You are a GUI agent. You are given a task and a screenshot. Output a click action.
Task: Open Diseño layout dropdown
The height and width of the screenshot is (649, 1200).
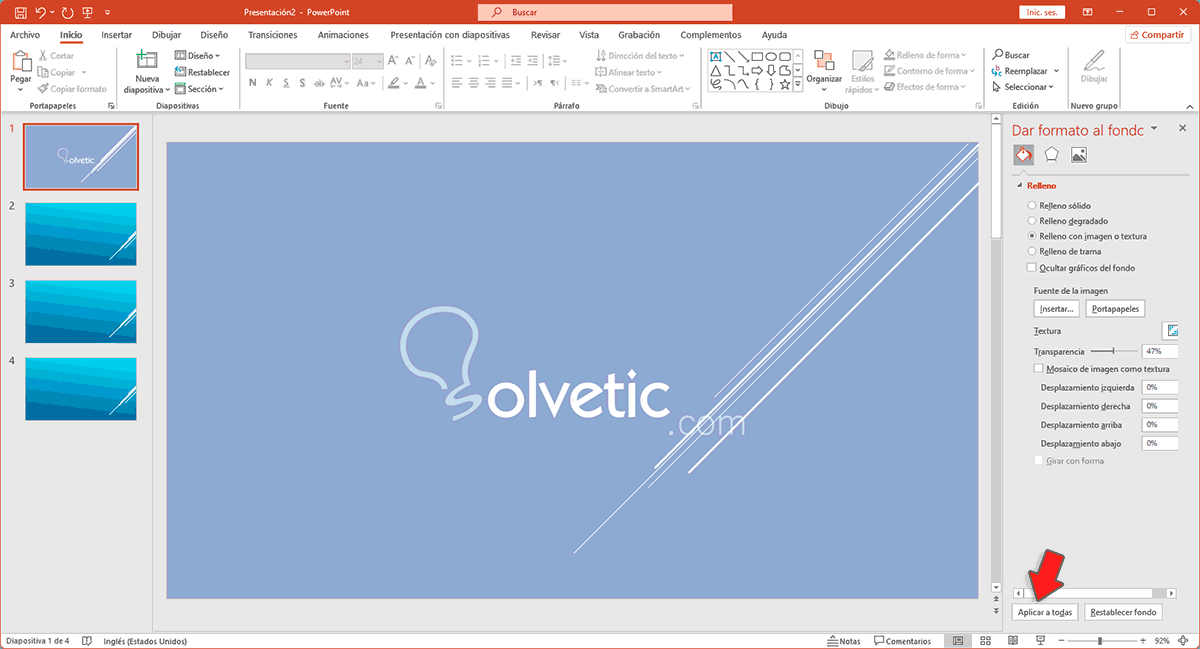[198, 56]
